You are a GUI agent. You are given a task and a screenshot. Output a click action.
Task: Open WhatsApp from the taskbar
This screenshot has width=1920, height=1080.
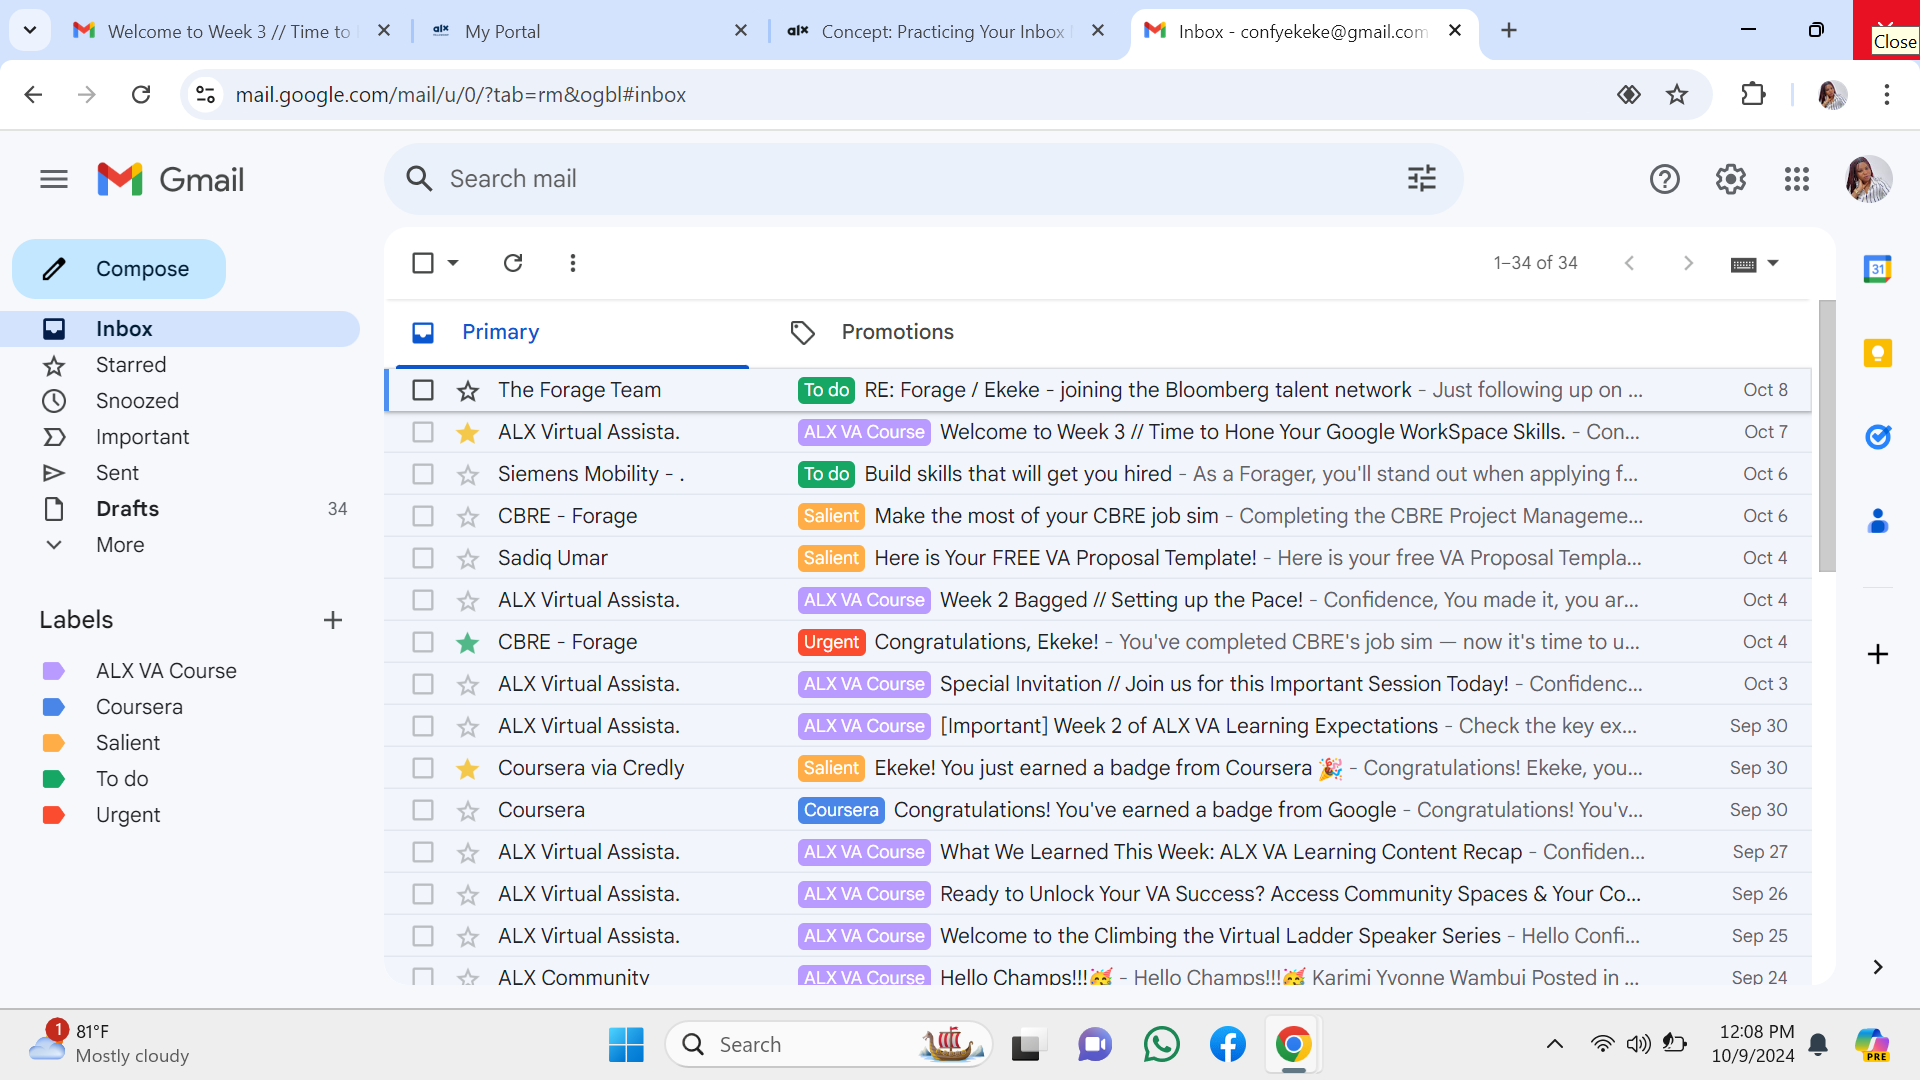(1161, 1045)
